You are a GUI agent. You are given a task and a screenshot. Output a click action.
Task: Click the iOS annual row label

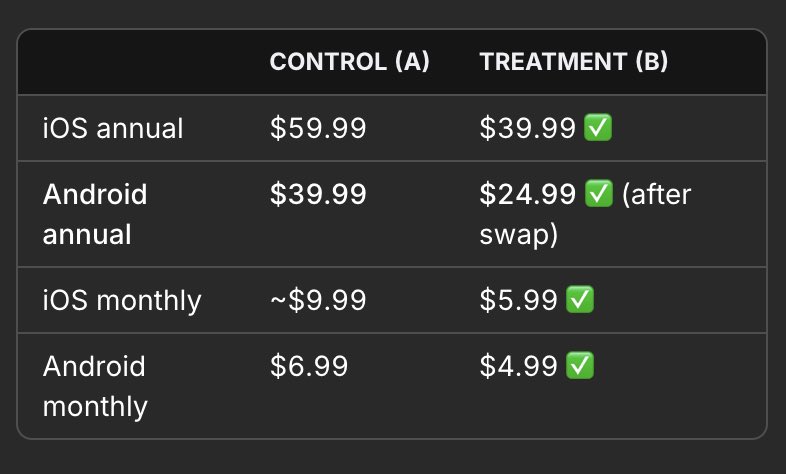coord(113,128)
